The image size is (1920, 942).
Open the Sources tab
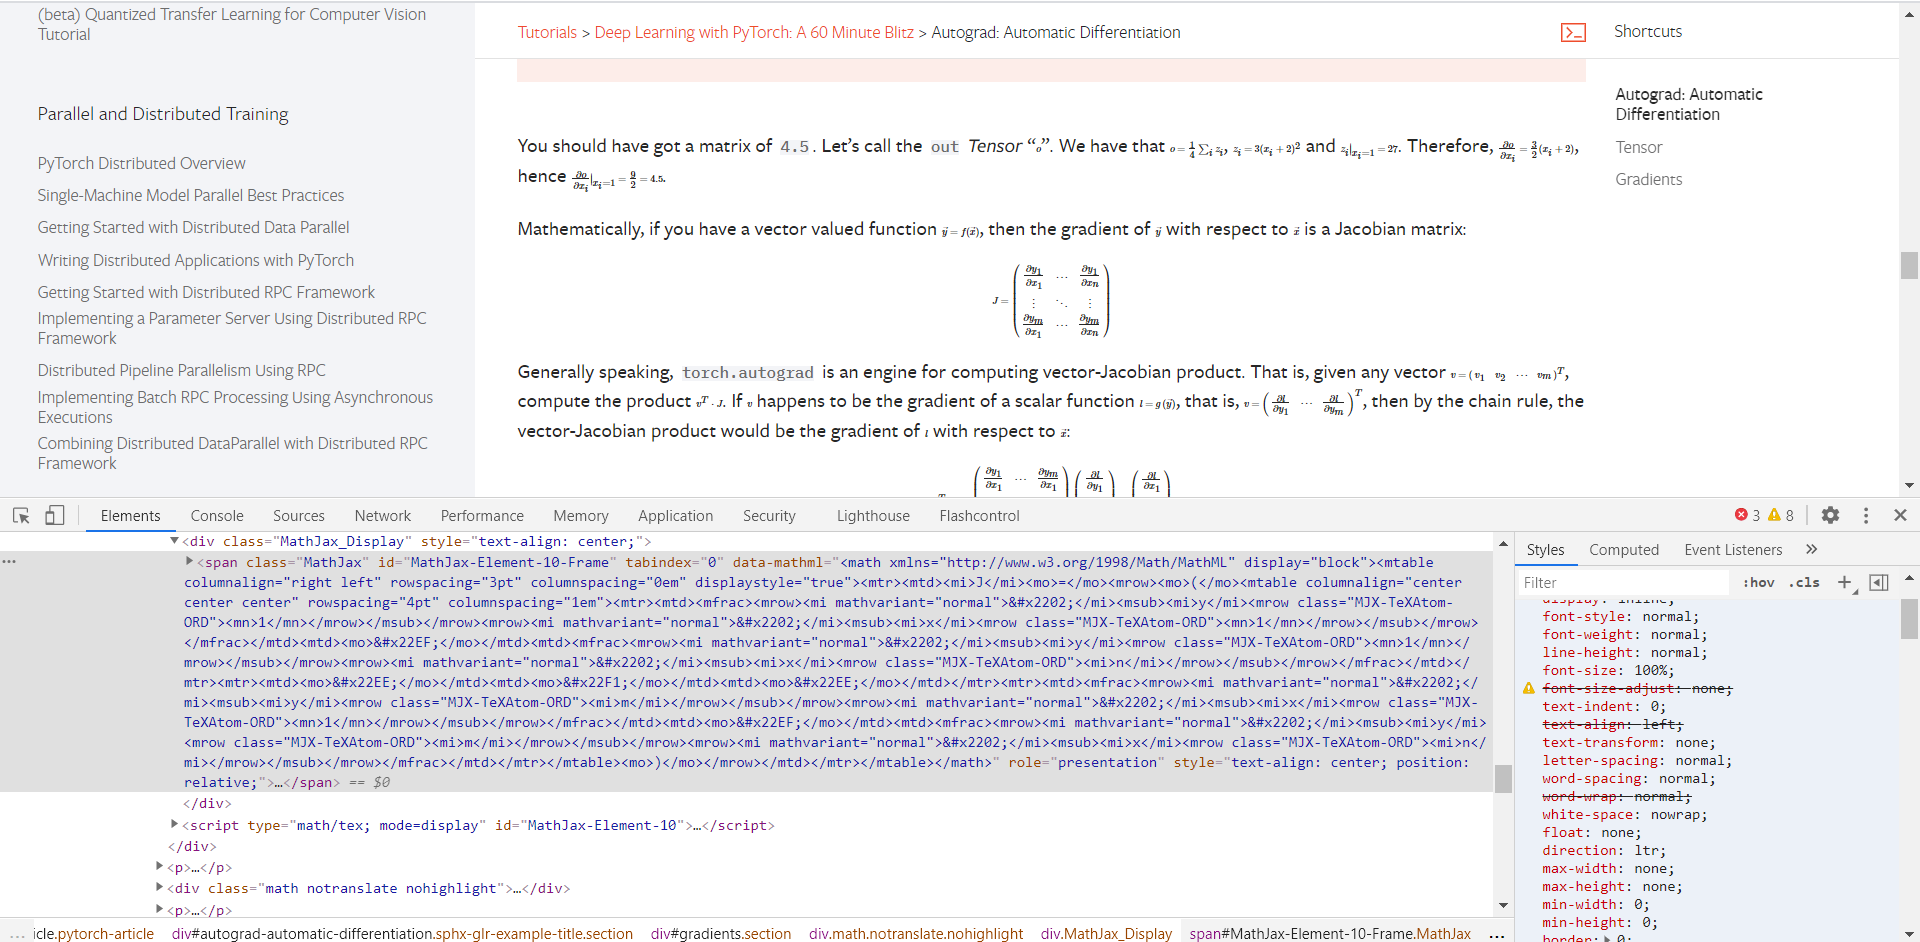click(299, 515)
